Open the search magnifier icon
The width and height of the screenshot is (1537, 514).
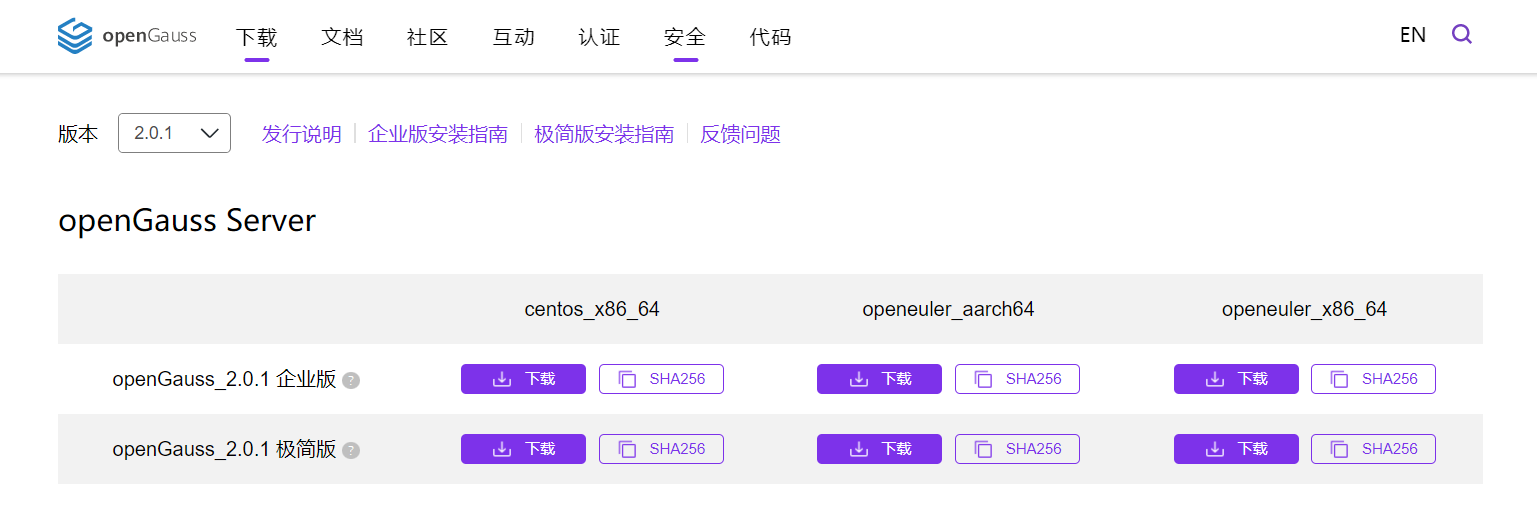[x=1462, y=35]
